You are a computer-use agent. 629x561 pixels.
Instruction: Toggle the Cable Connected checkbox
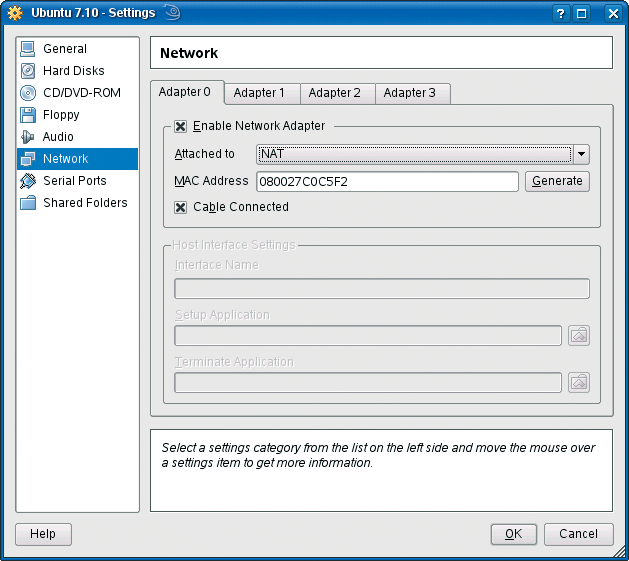click(x=181, y=207)
